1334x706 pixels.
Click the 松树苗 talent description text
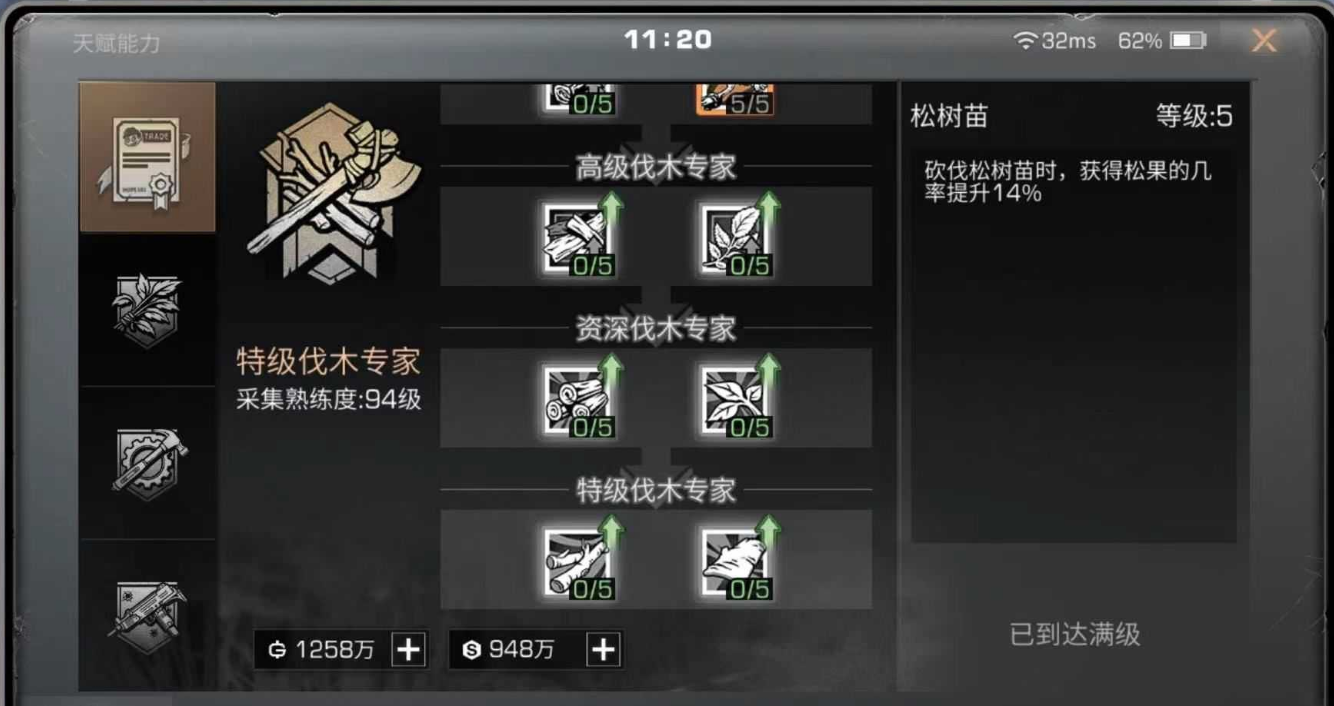point(1068,182)
